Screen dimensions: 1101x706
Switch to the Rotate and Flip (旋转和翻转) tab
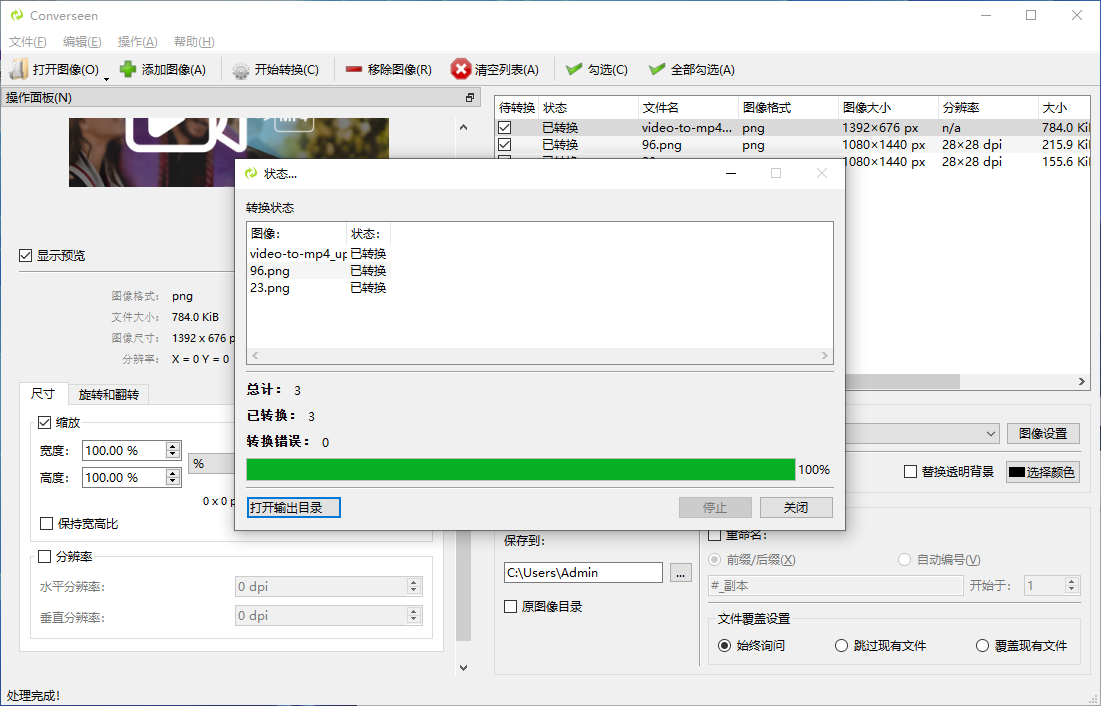[108, 395]
